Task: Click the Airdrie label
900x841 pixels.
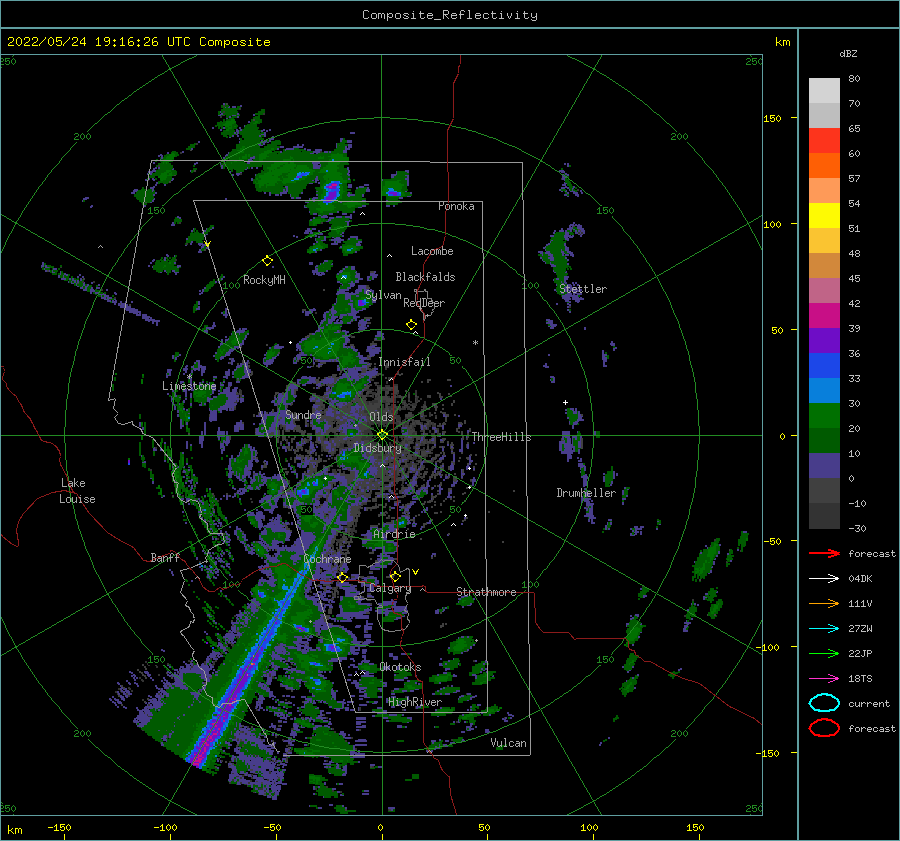Action: [394, 534]
